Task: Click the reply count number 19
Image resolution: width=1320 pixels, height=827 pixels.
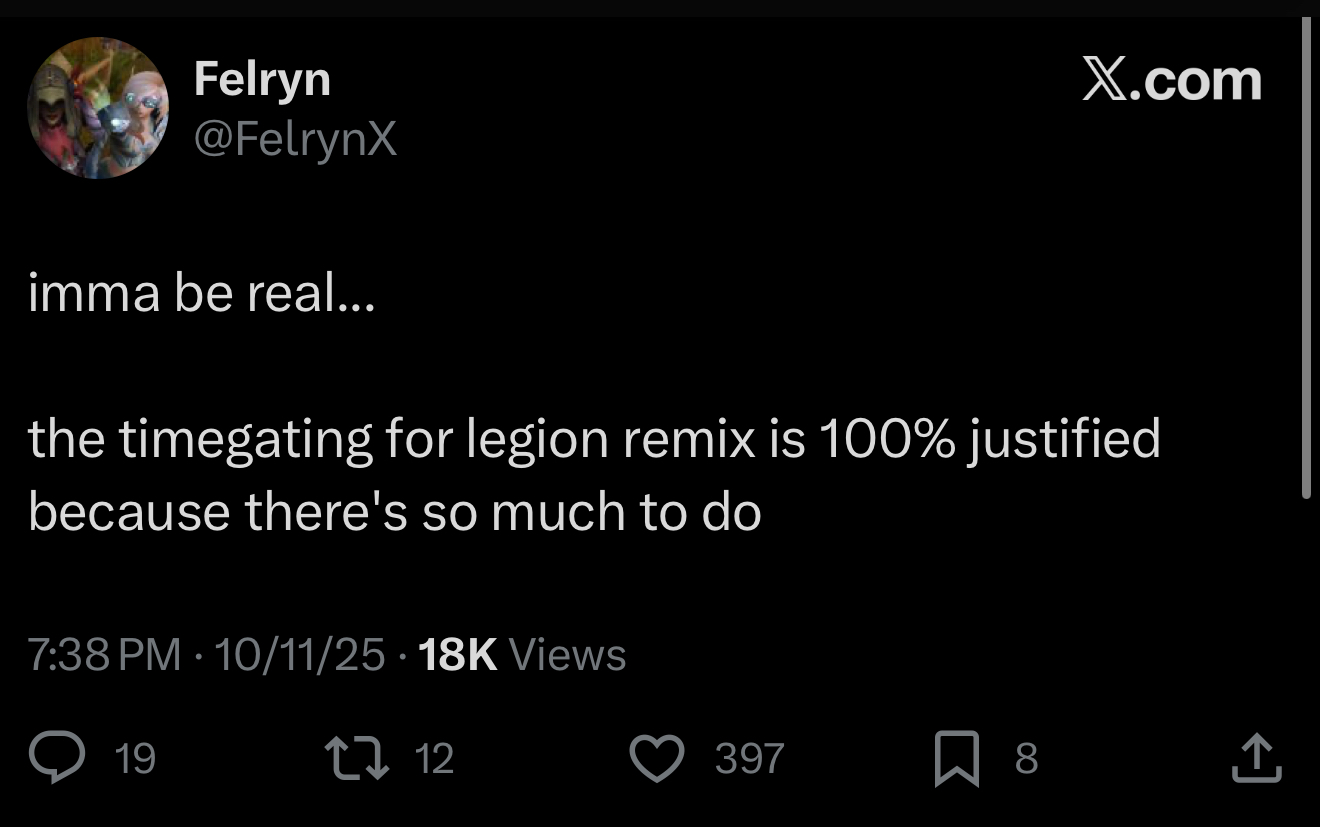Action: 135,759
